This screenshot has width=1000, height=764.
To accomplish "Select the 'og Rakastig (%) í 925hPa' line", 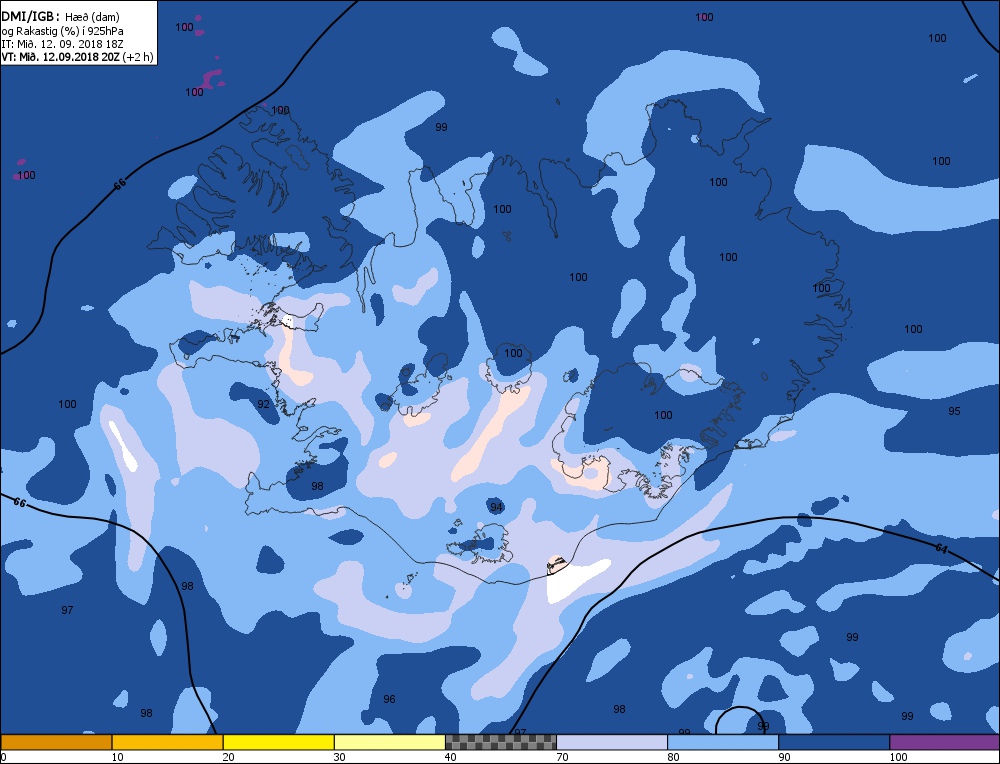I will coord(62,31).
